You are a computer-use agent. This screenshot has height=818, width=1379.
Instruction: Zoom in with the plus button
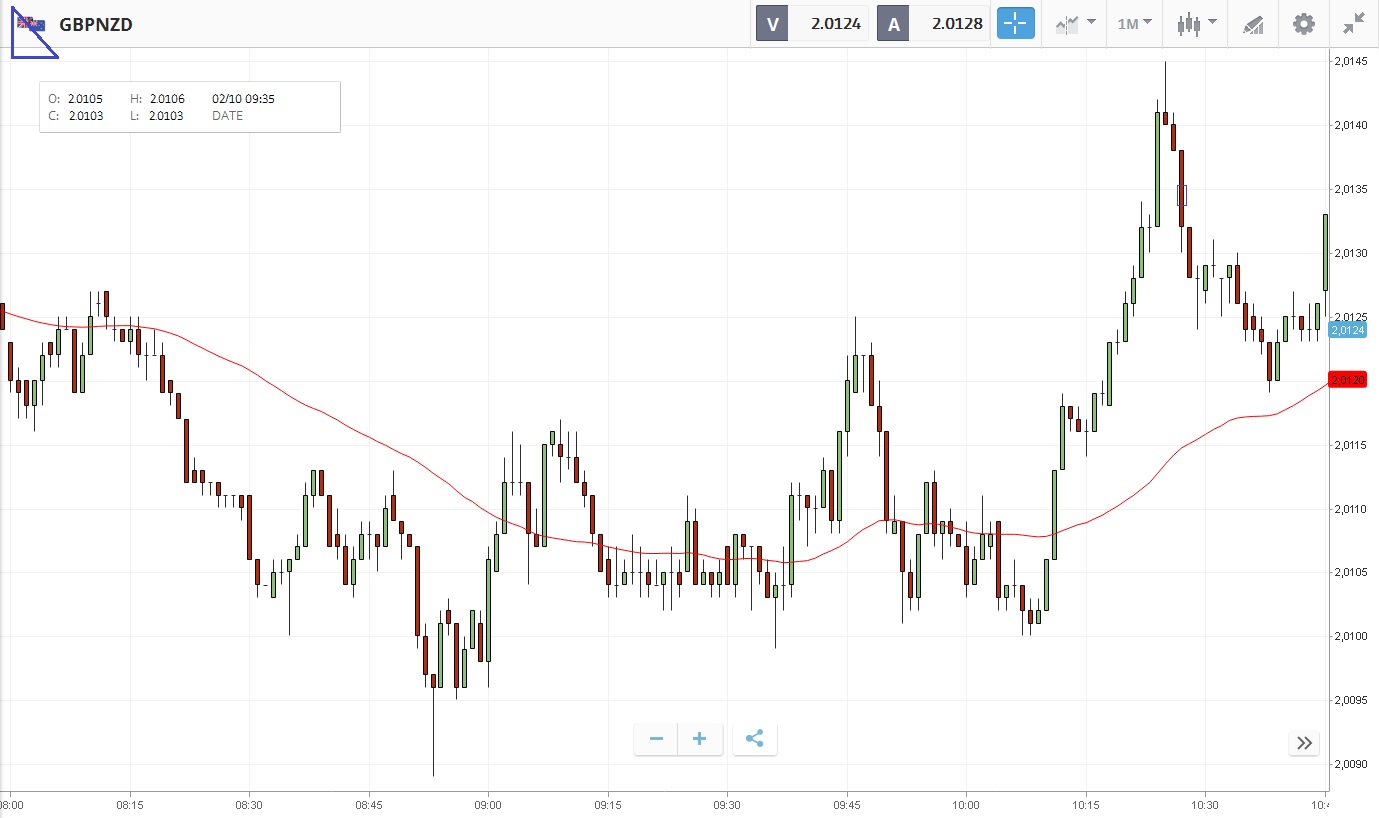(x=700, y=739)
